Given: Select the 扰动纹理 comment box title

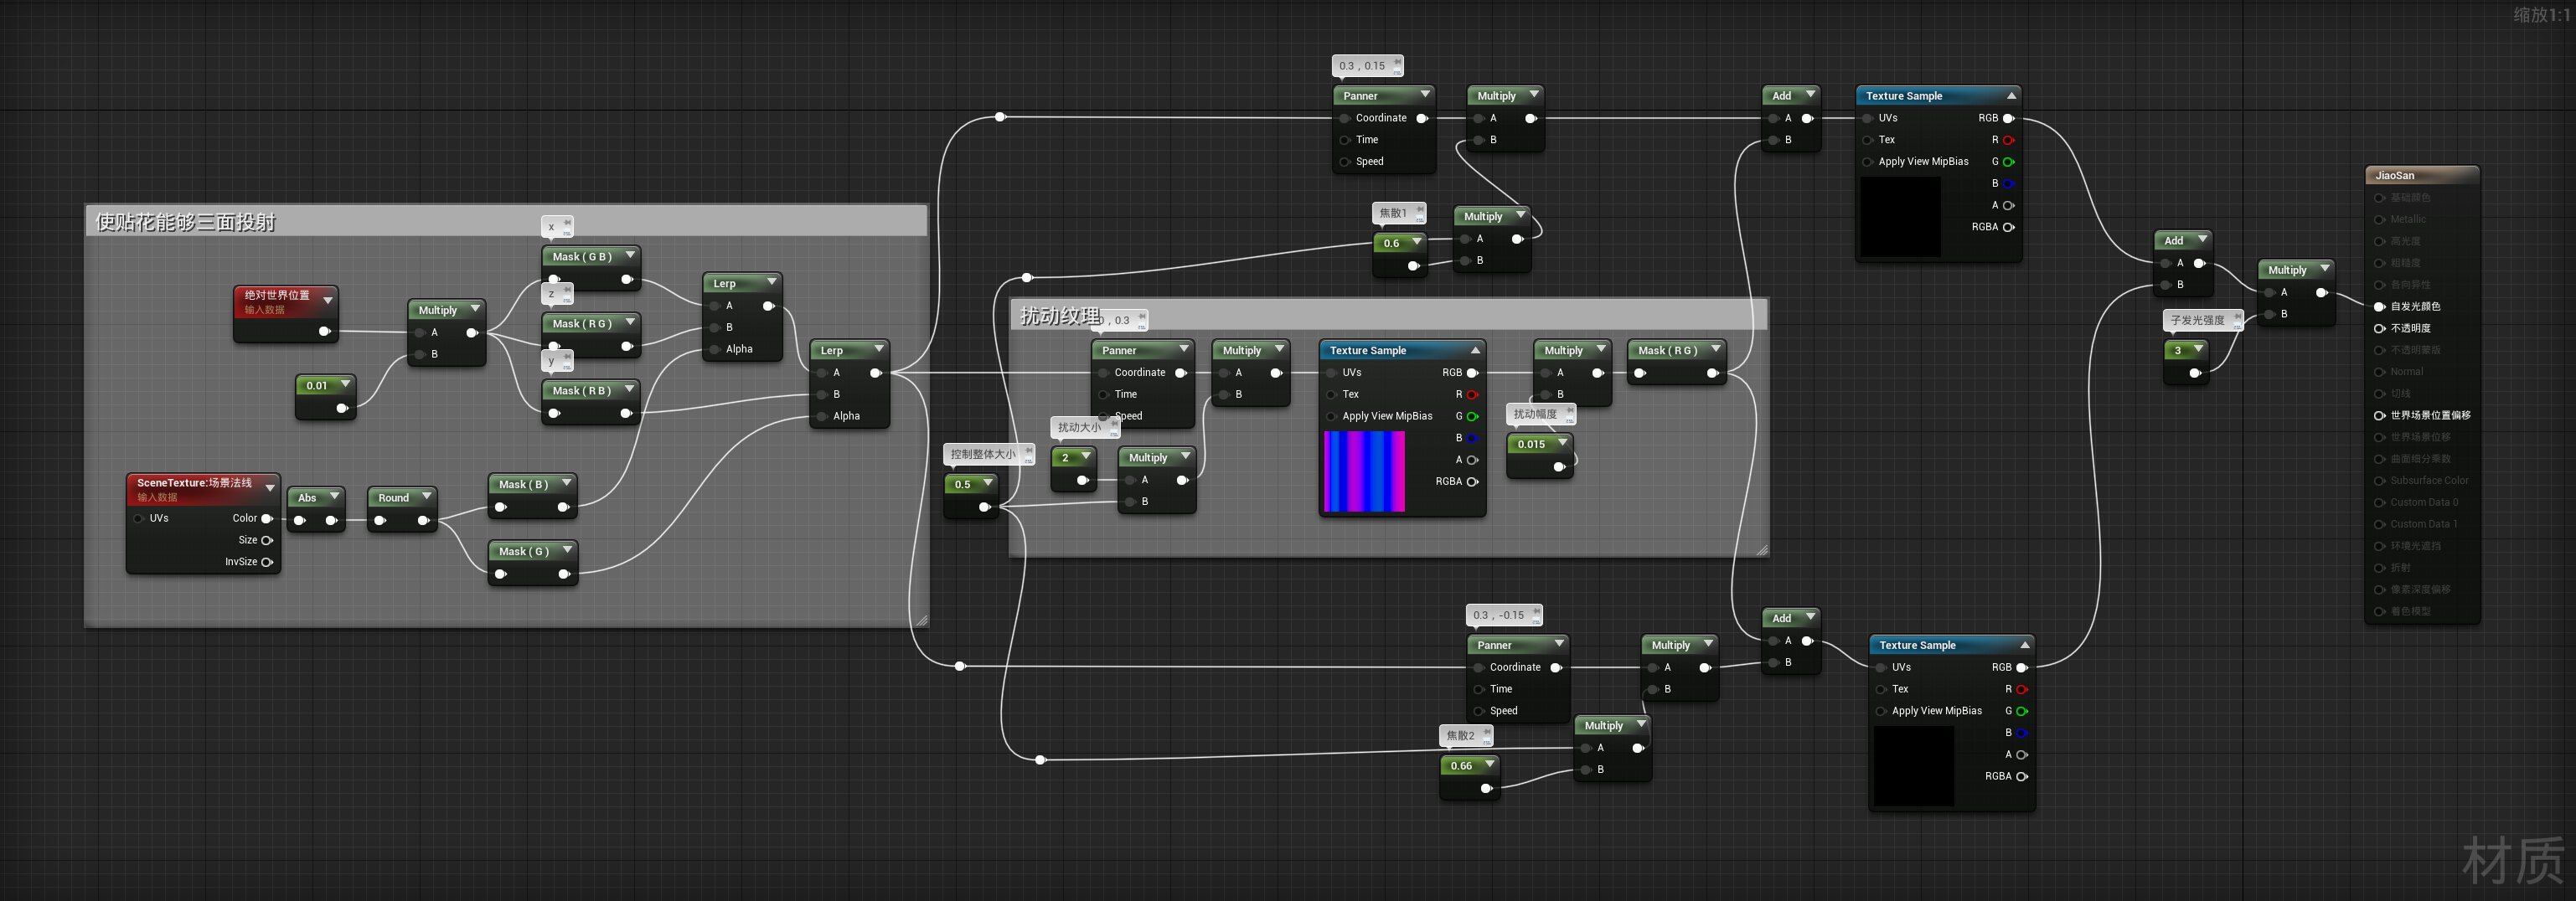Looking at the screenshot, I should point(1060,316).
